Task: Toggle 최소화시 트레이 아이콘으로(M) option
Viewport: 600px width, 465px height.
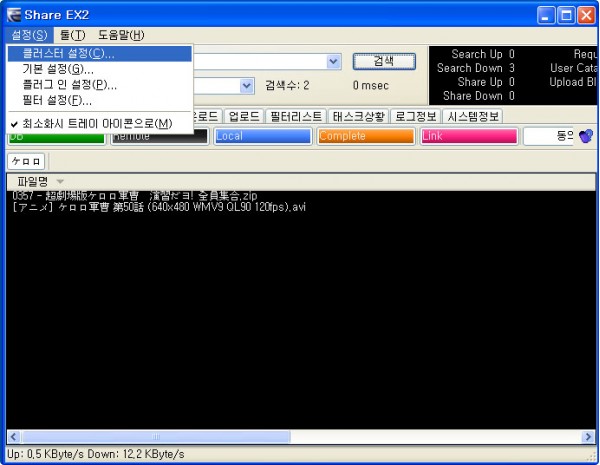Action: coord(99,124)
